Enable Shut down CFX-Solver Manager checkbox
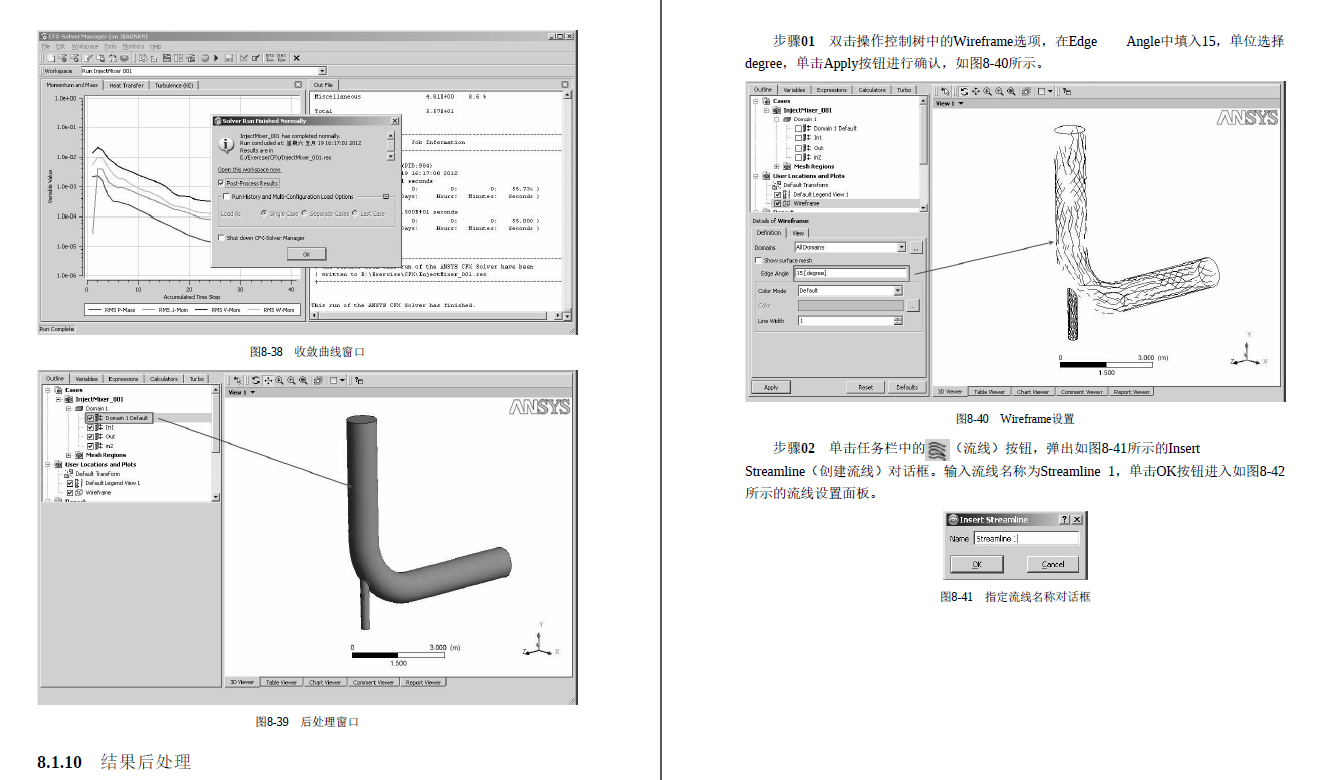Viewport: 1331px width, 780px height. point(221,238)
